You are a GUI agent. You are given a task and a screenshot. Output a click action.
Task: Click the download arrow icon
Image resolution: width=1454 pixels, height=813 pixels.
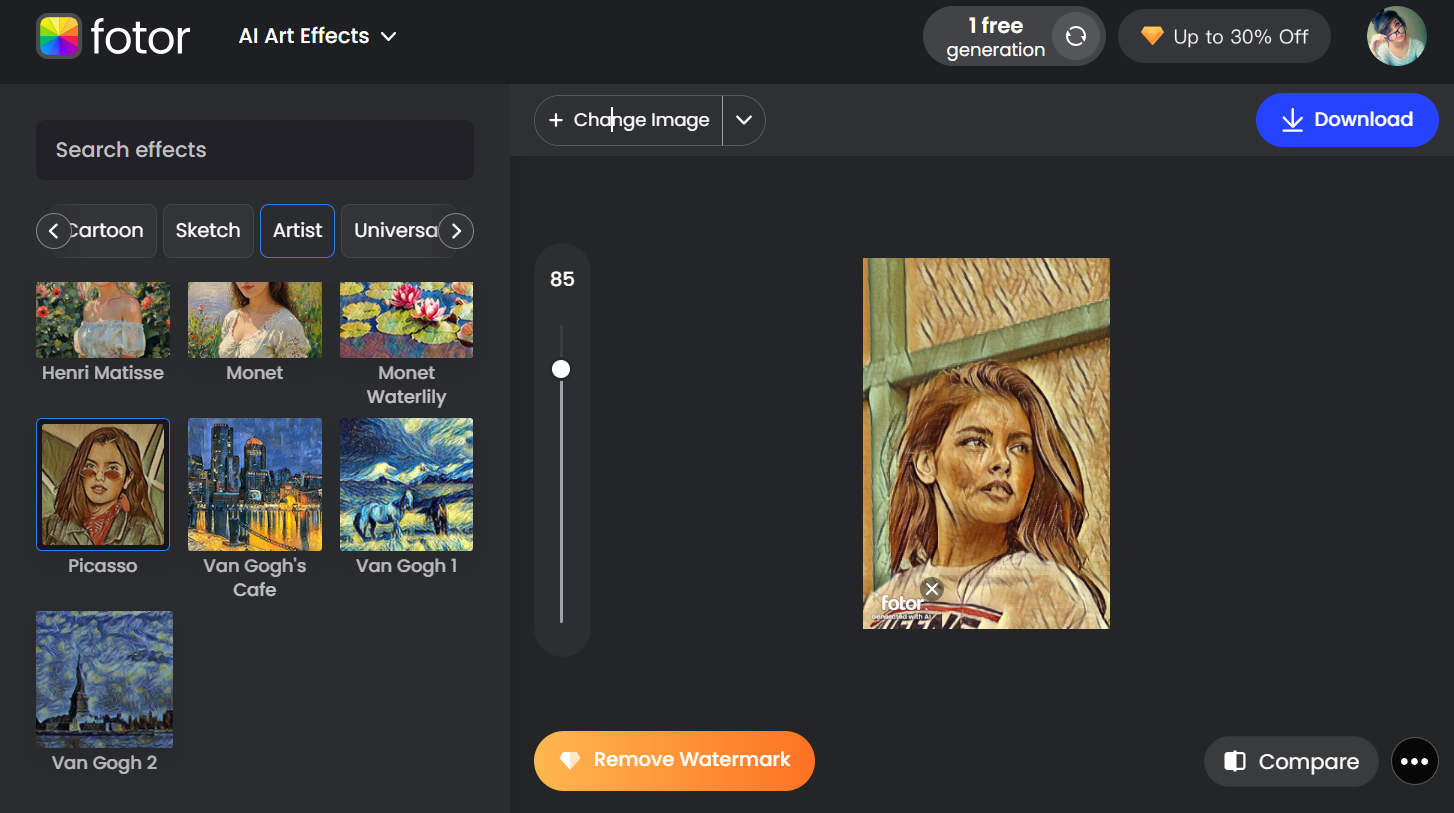pos(1292,120)
